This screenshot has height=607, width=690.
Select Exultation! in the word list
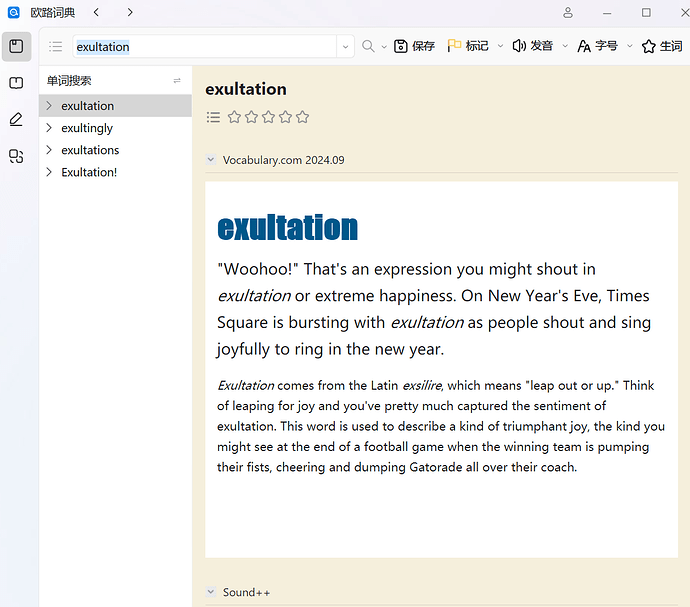(x=89, y=172)
